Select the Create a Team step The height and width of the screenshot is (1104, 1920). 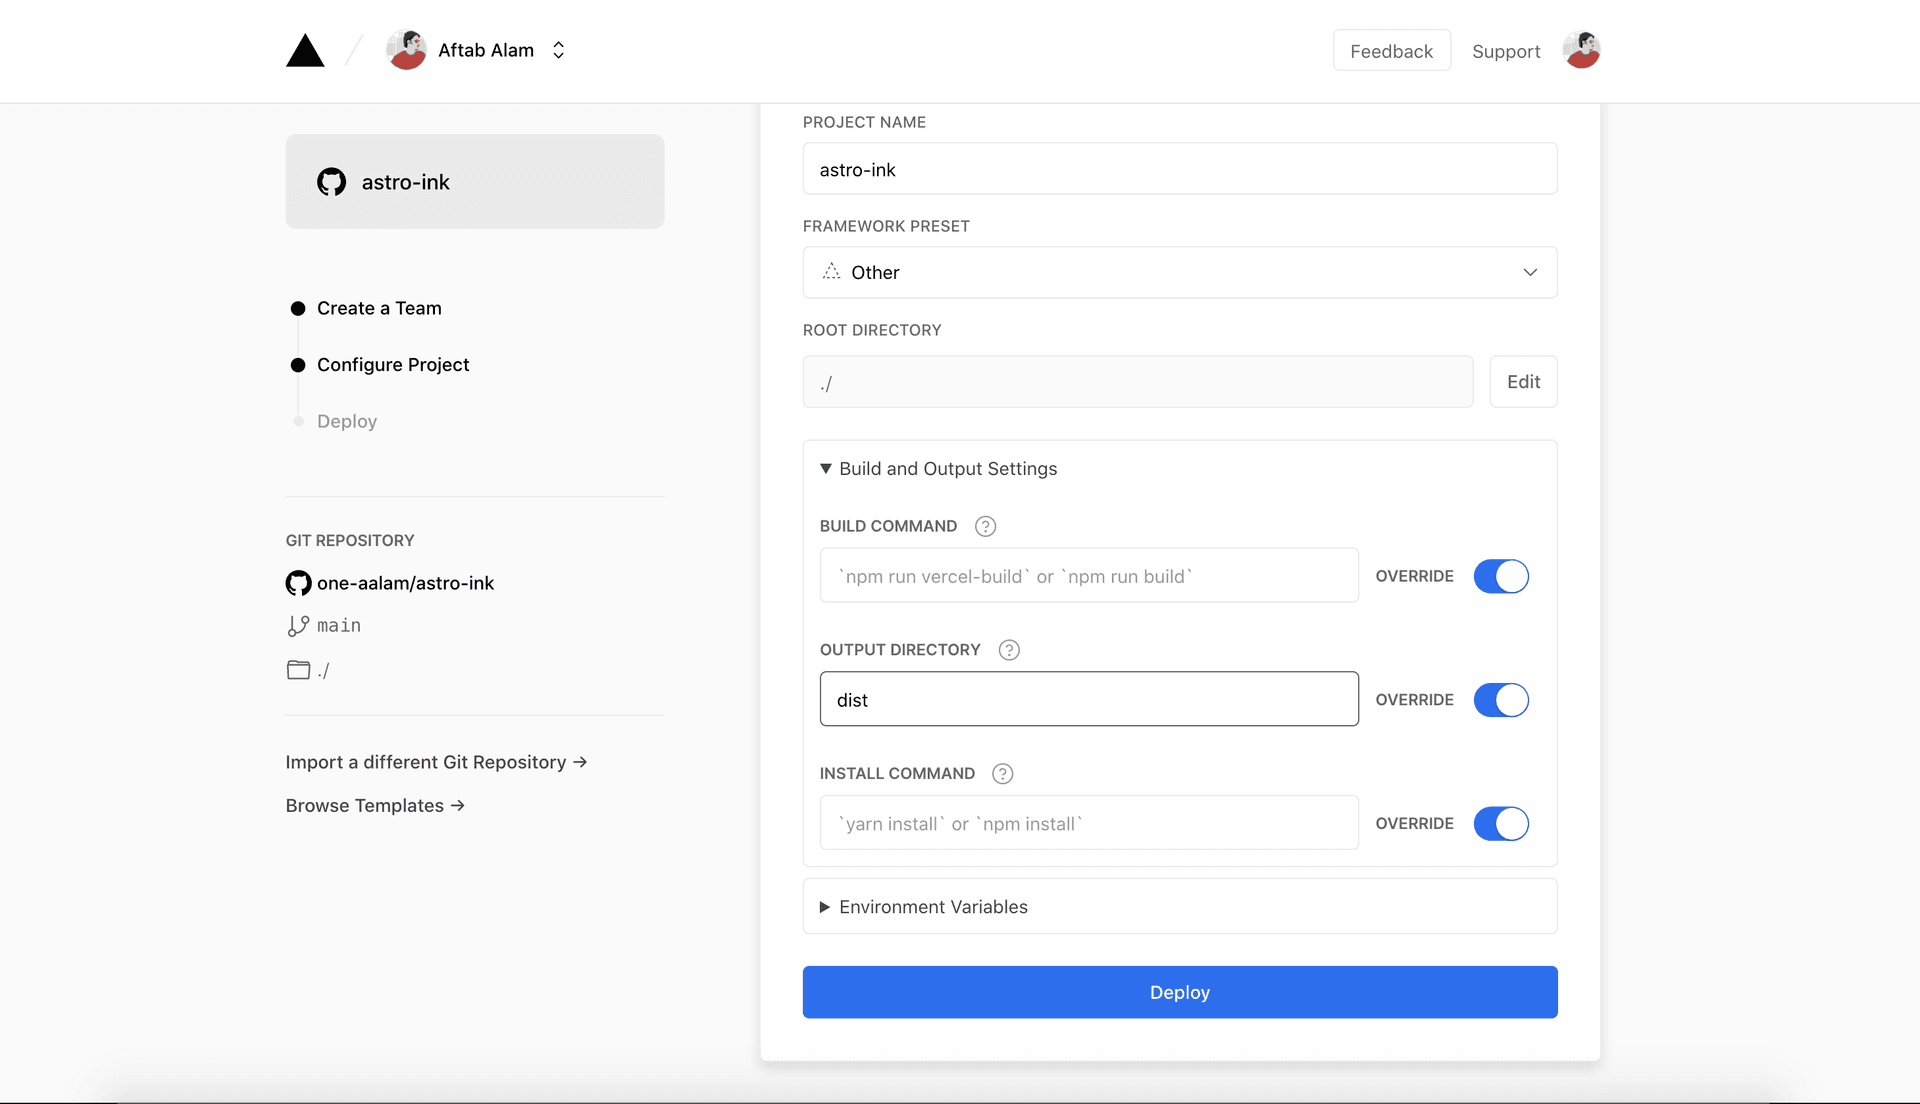coord(379,308)
